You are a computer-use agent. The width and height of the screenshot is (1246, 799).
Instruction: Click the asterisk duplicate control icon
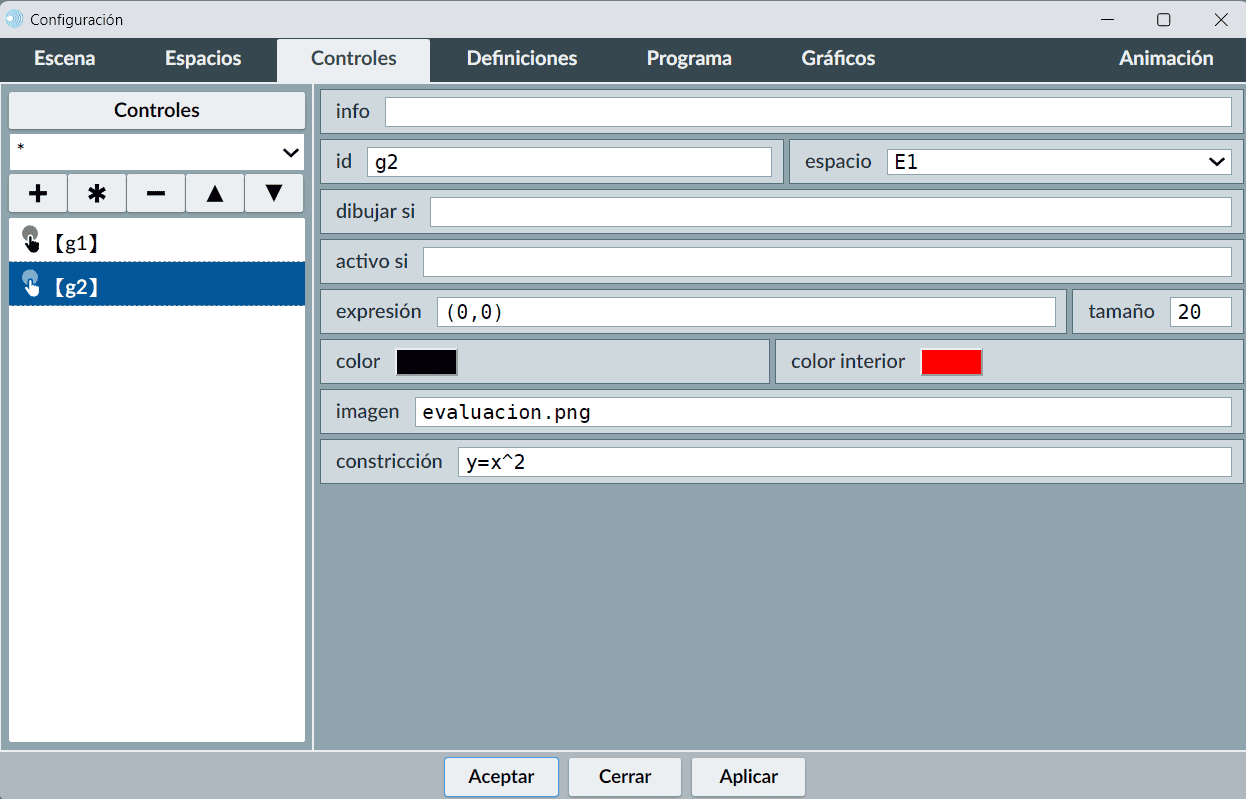coord(97,193)
